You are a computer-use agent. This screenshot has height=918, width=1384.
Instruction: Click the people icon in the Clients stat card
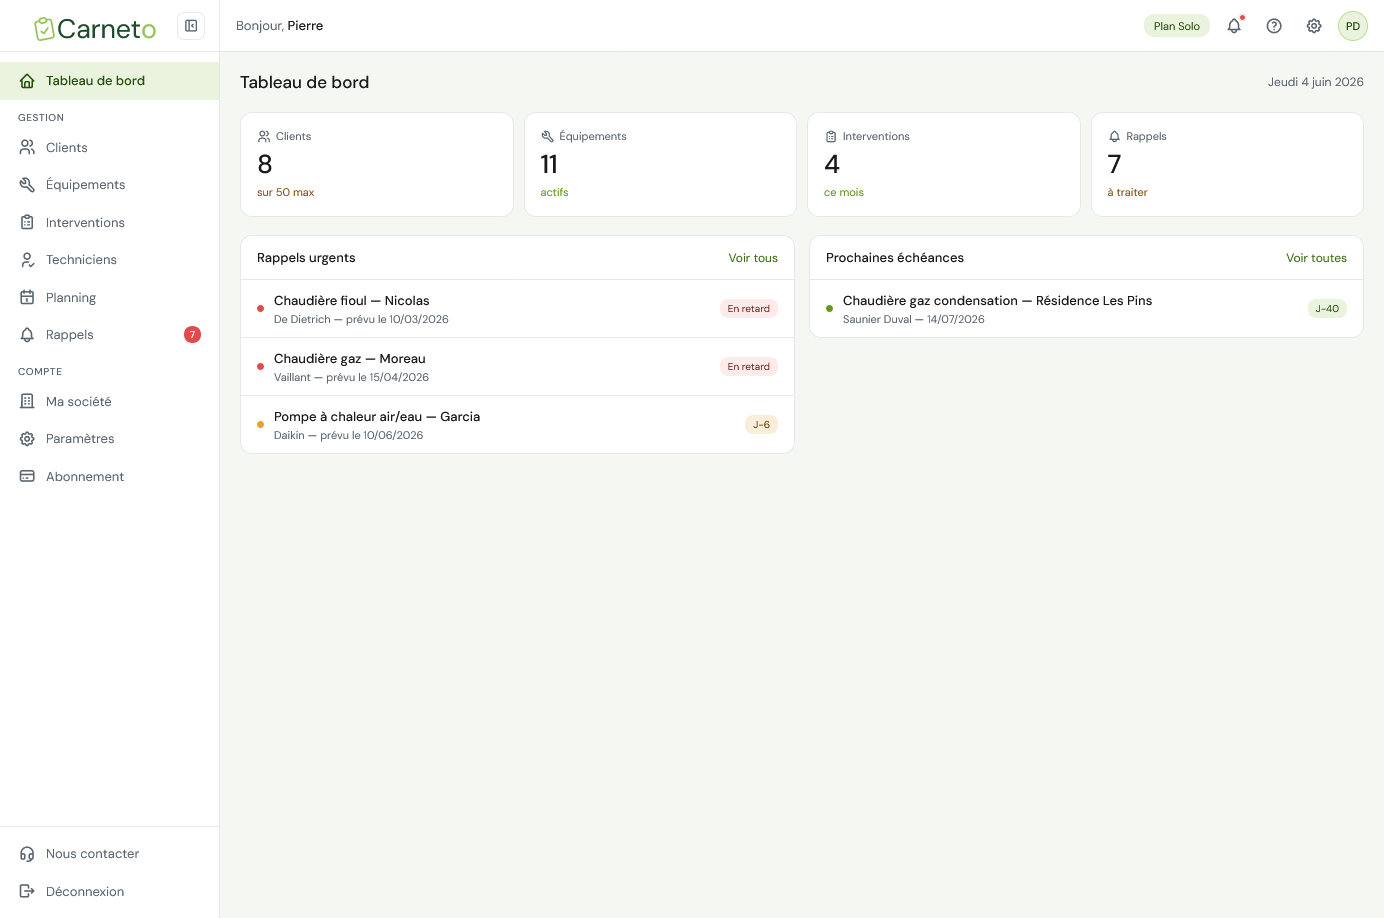(x=264, y=136)
